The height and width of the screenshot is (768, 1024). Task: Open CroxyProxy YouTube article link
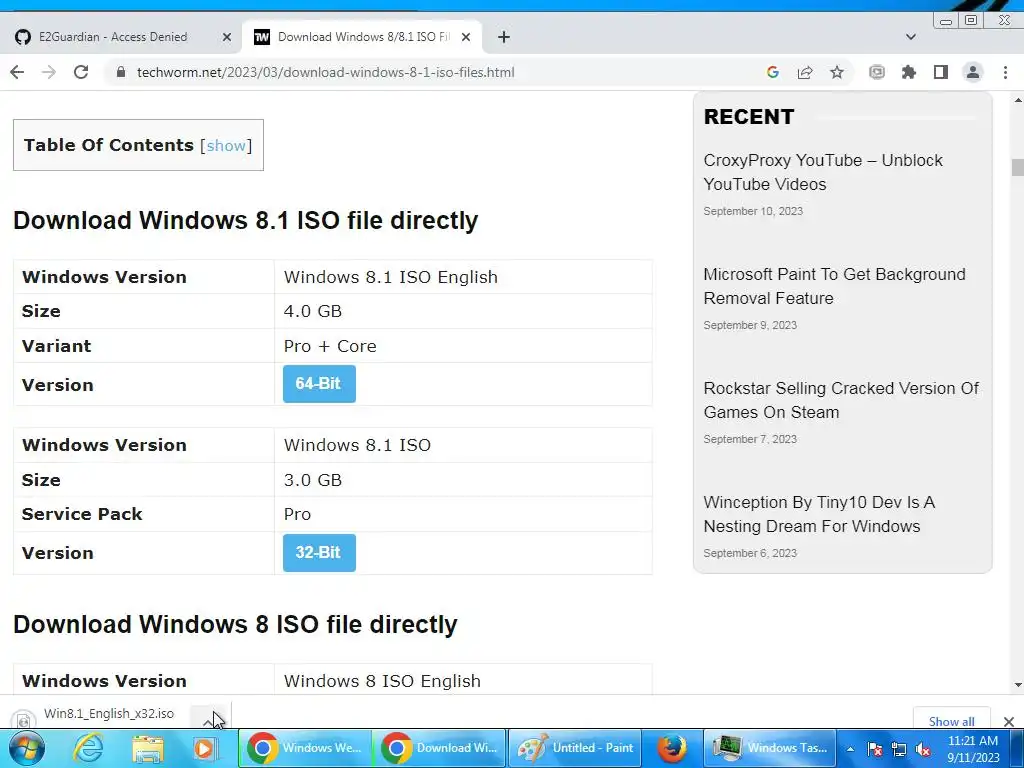click(823, 172)
